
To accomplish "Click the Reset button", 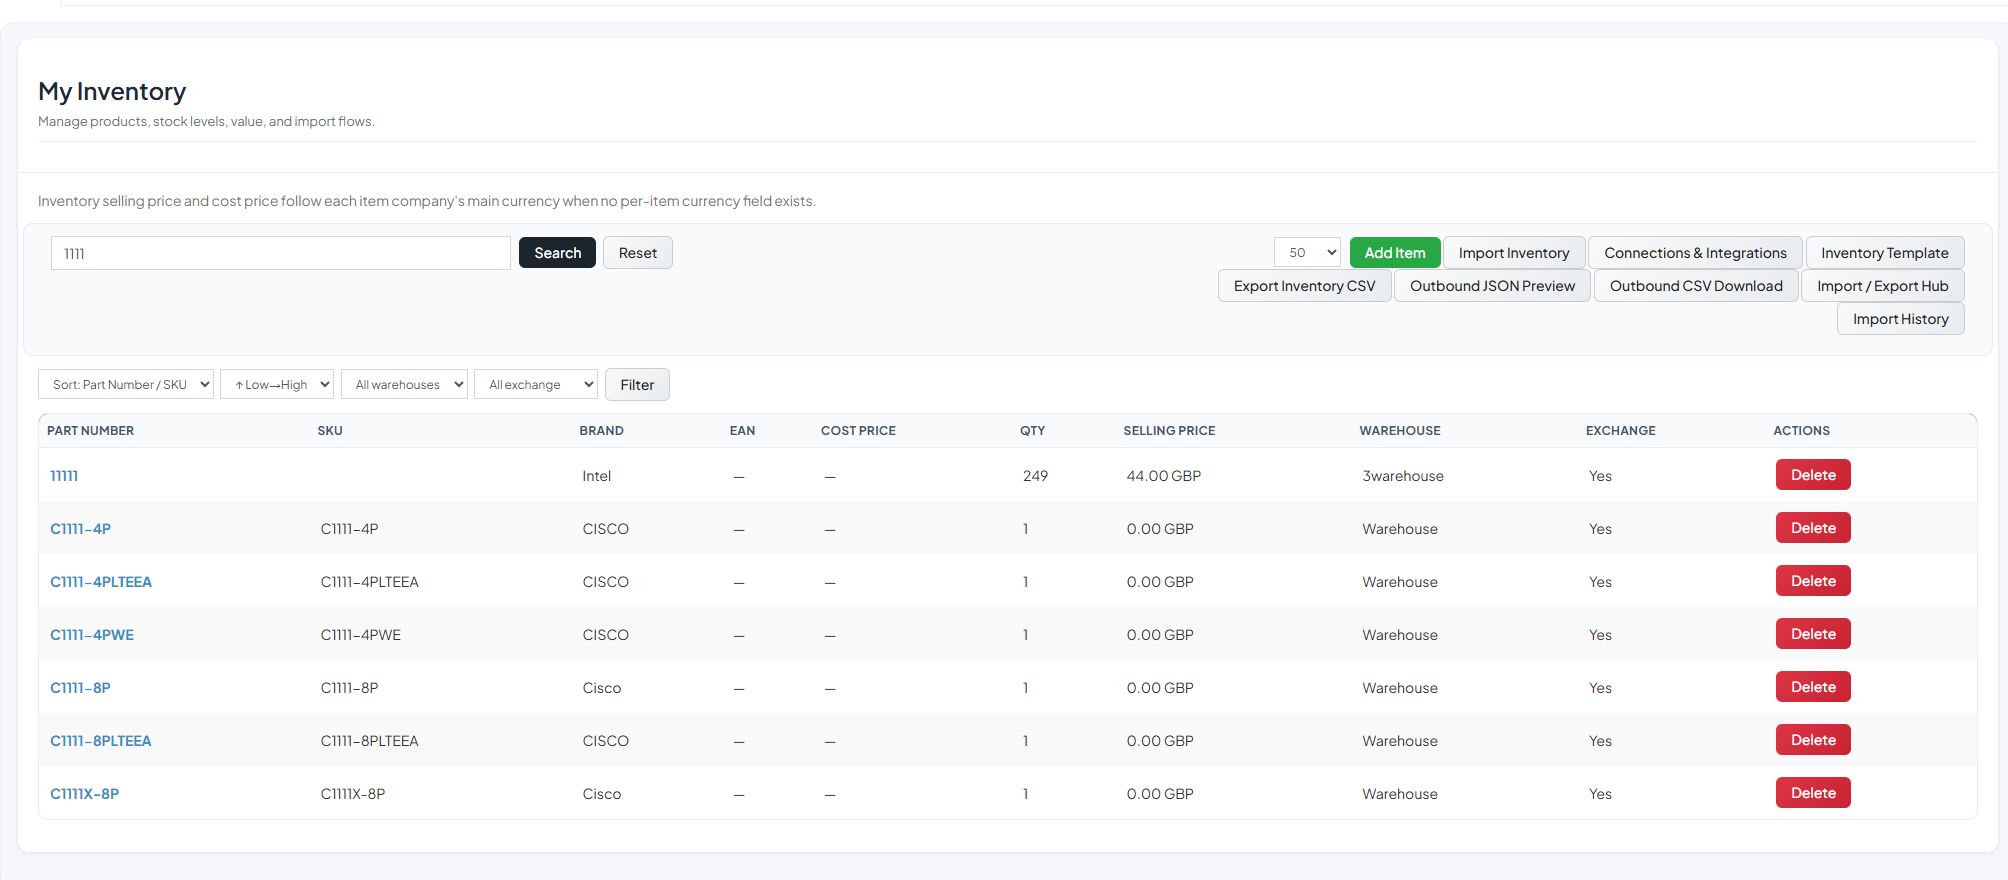I will (638, 253).
